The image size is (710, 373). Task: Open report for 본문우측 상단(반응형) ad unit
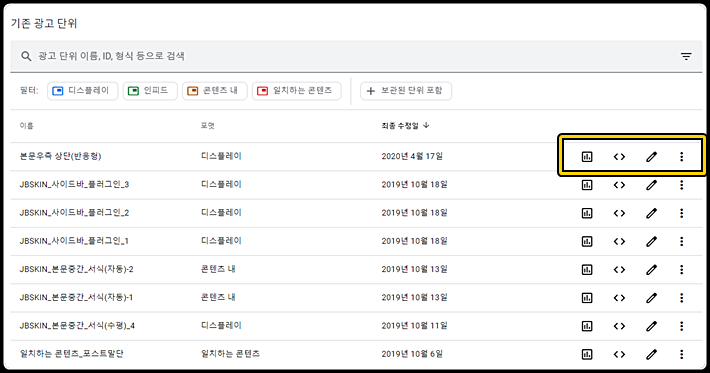click(x=587, y=157)
